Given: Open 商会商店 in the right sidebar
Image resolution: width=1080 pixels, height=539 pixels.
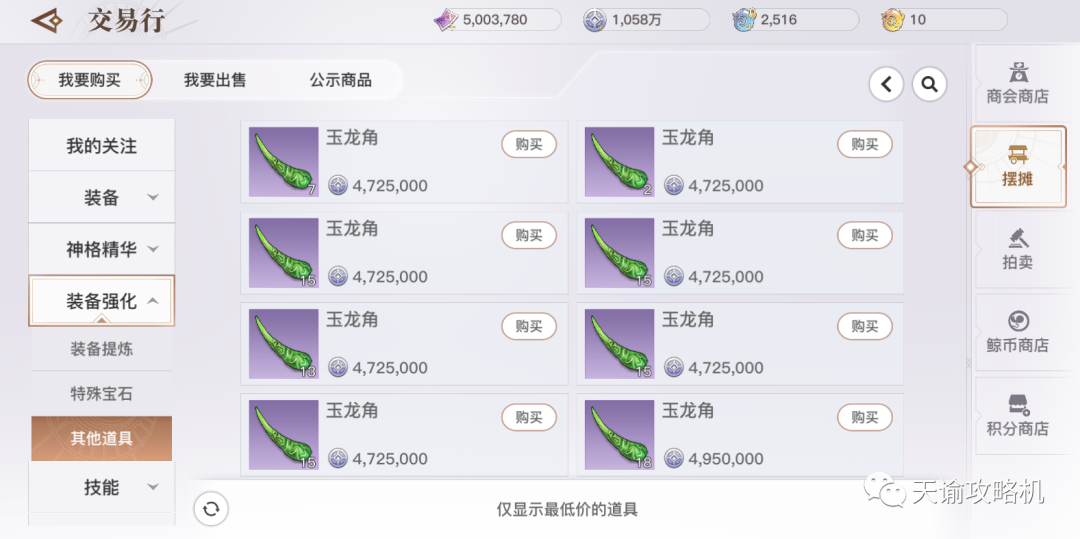Looking at the screenshot, I should (x=1017, y=83).
